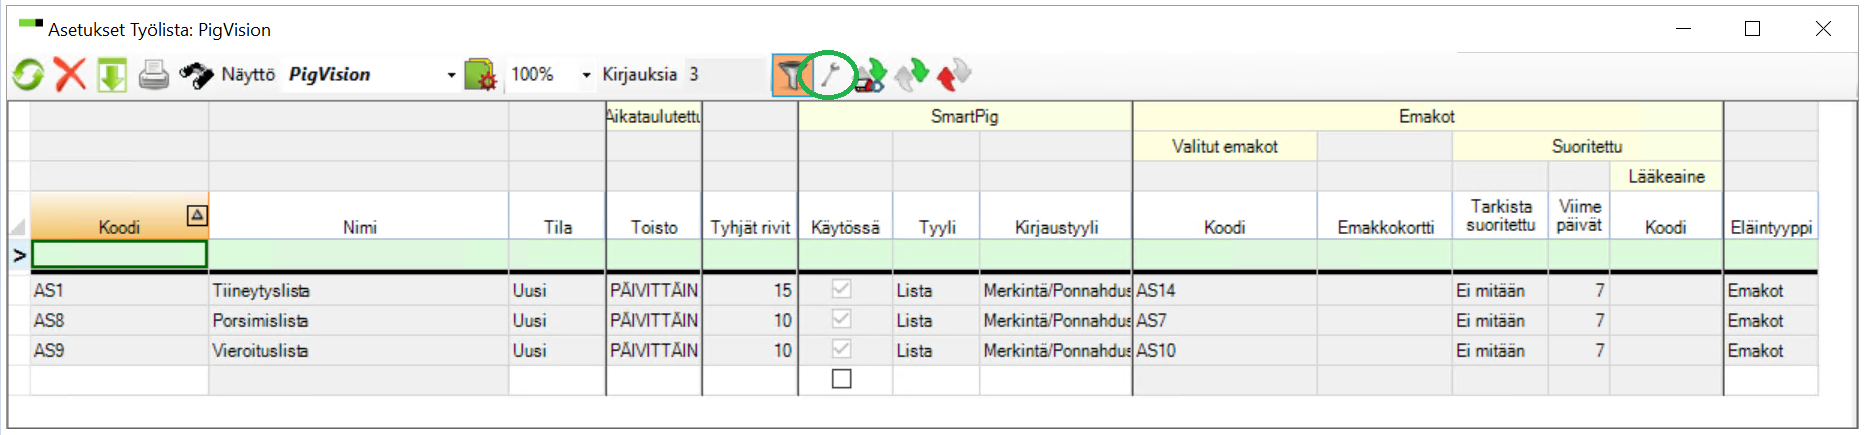This screenshot has width=1864, height=435.
Task: Click the green download arrow icon
Action: click(x=112, y=75)
